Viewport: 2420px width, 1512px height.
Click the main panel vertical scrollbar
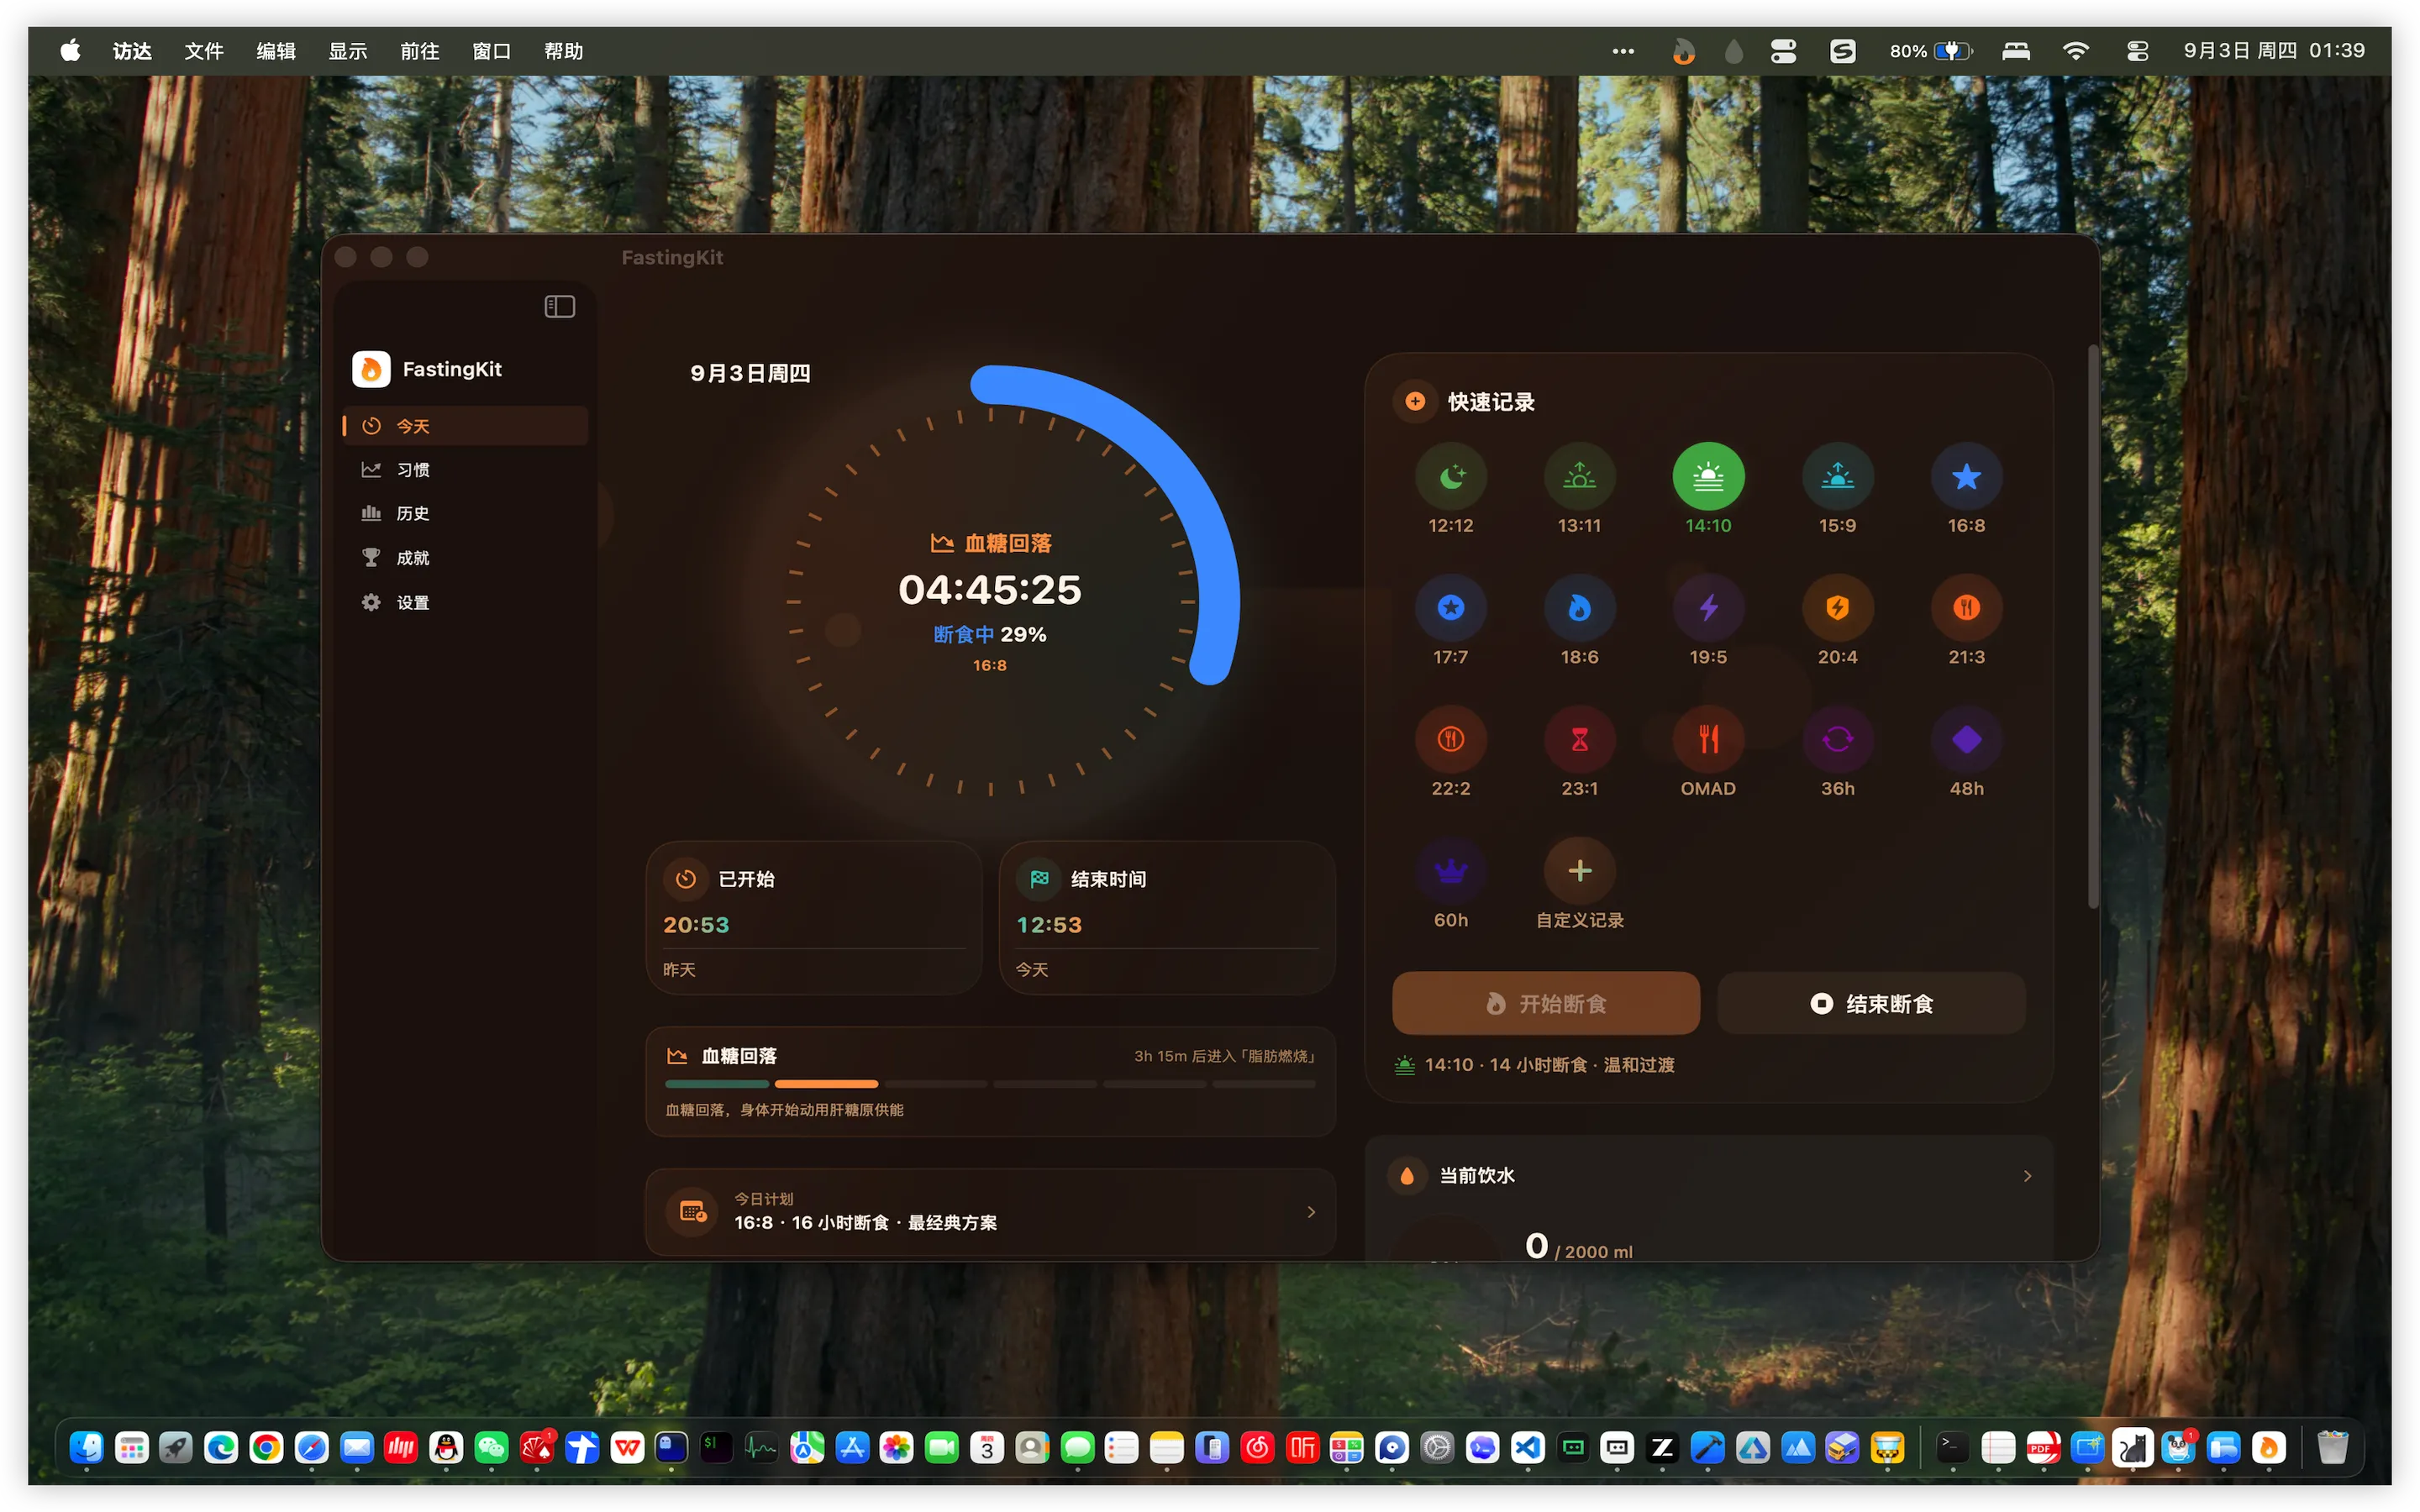[2092, 628]
